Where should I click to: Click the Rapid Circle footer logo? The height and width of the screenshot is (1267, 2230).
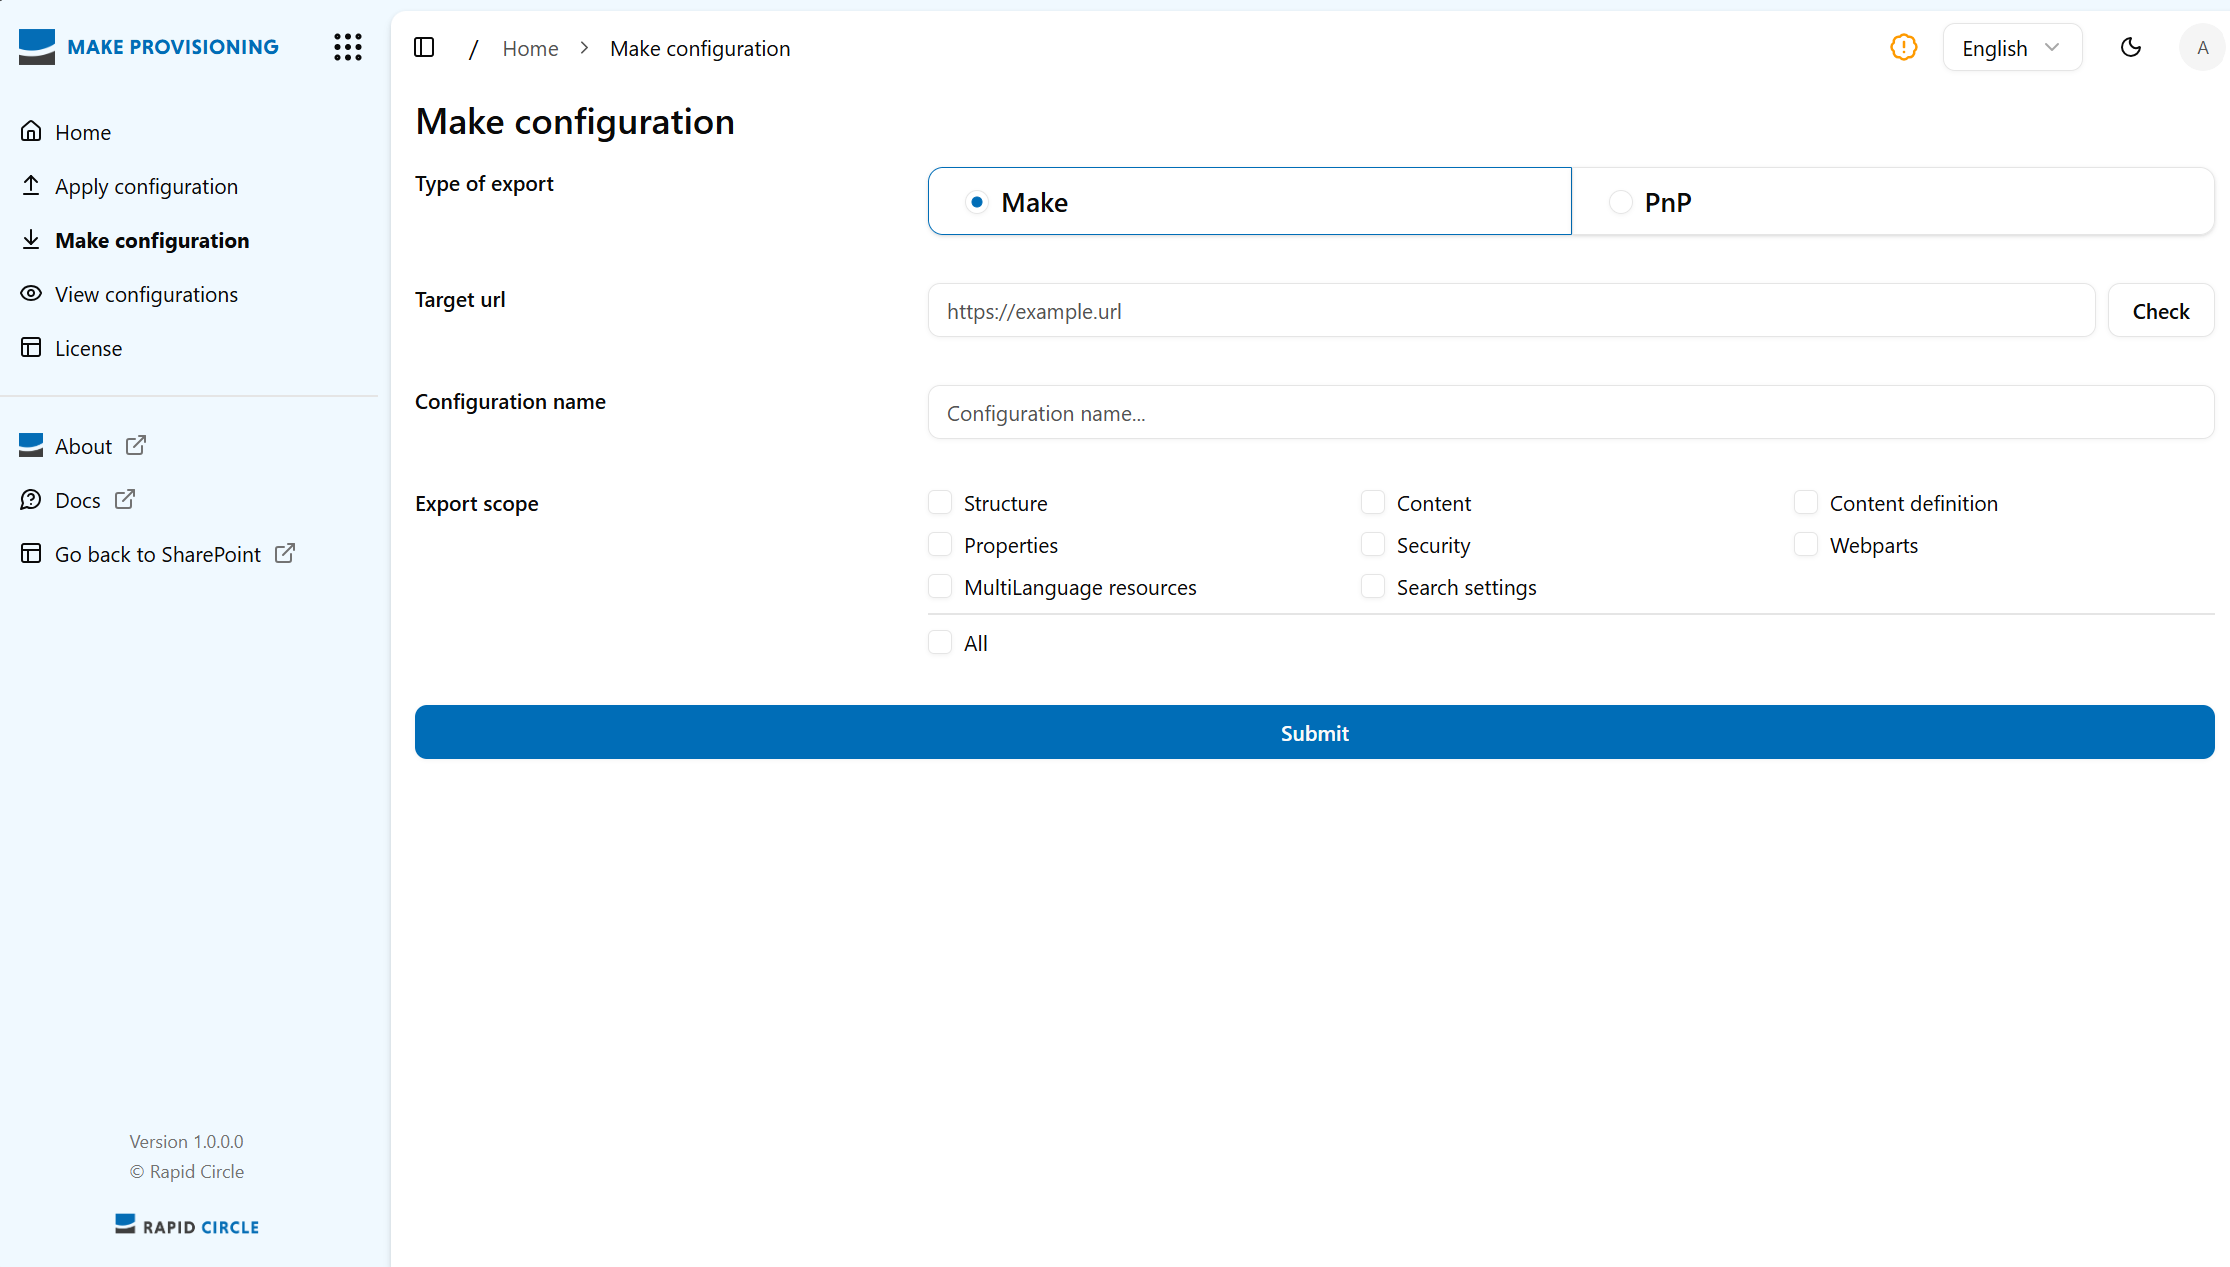tap(187, 1225)
